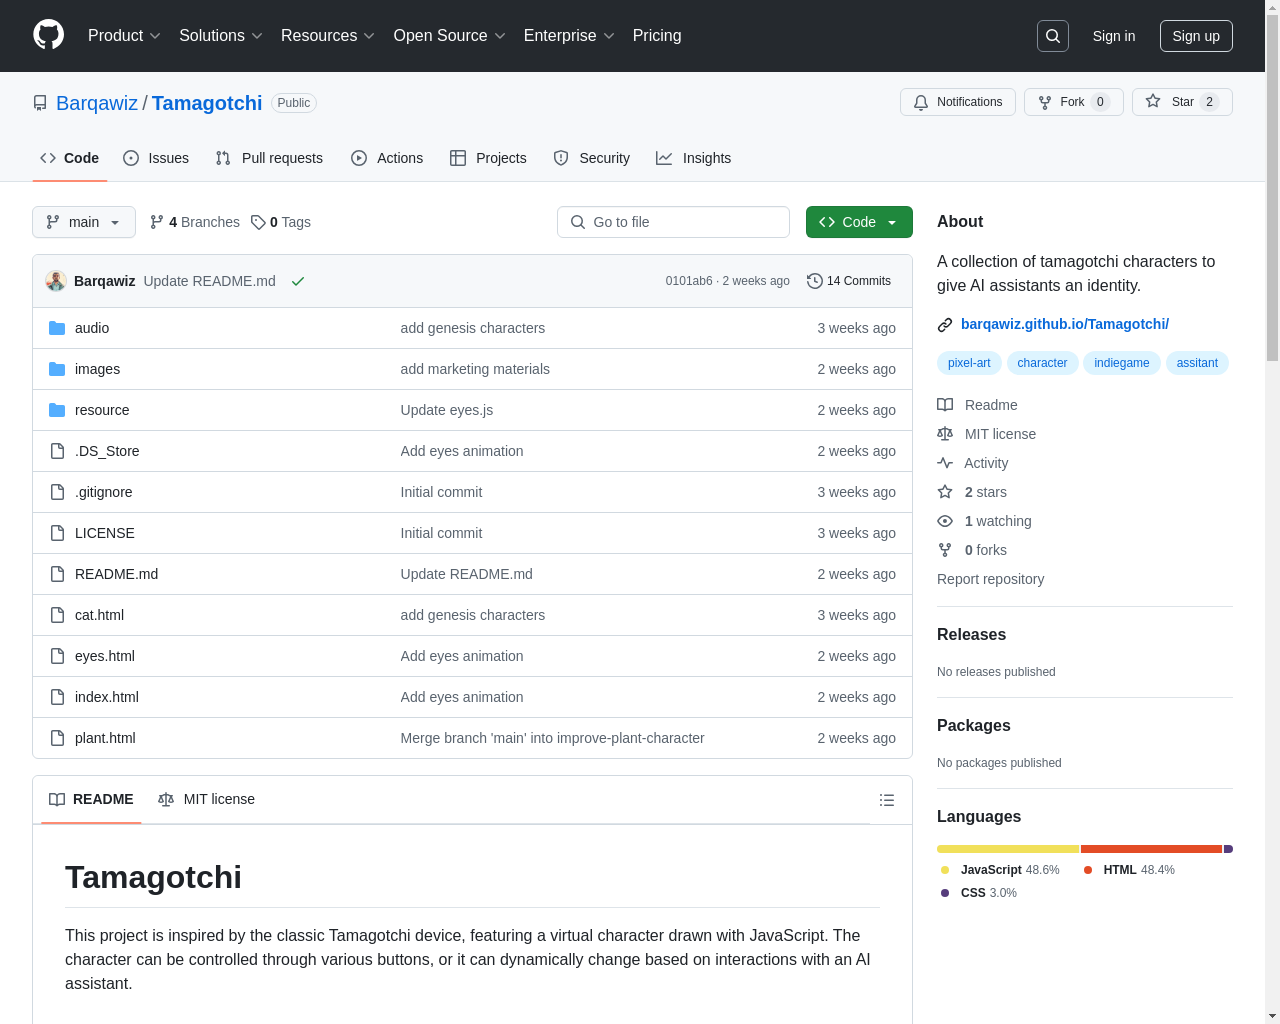
Task: Click the HTML red language bar segment
Action: tap(1152, 849)
